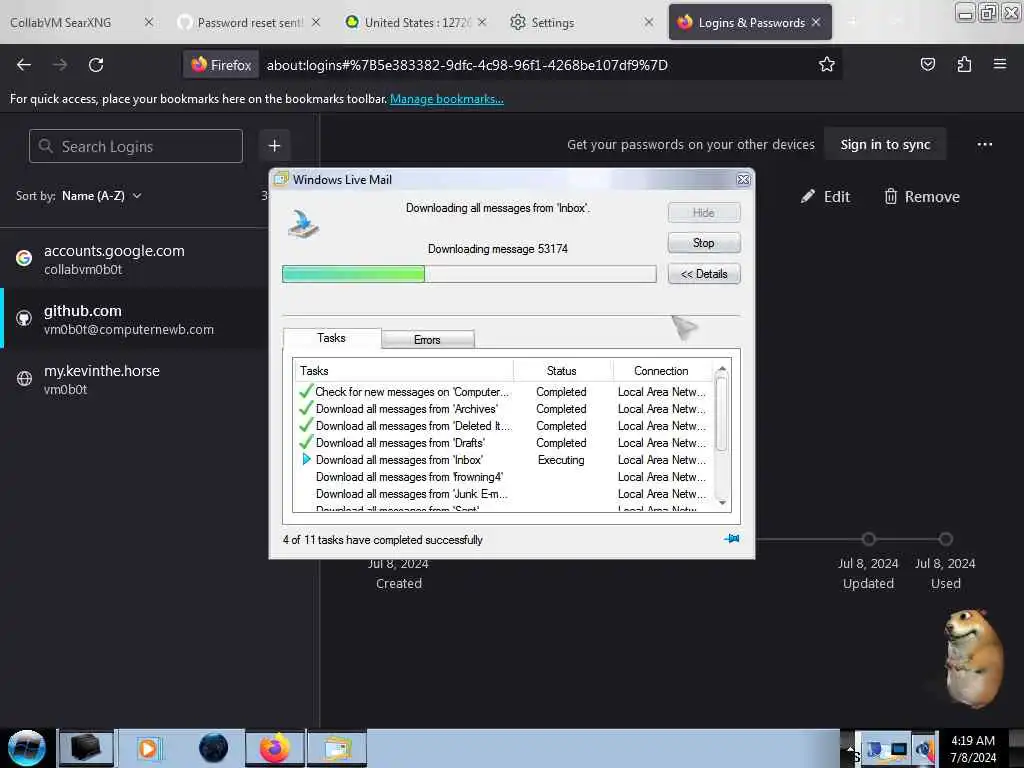
Task: Click the Used timeline marker dot
Action: click(x=945, y=539)
